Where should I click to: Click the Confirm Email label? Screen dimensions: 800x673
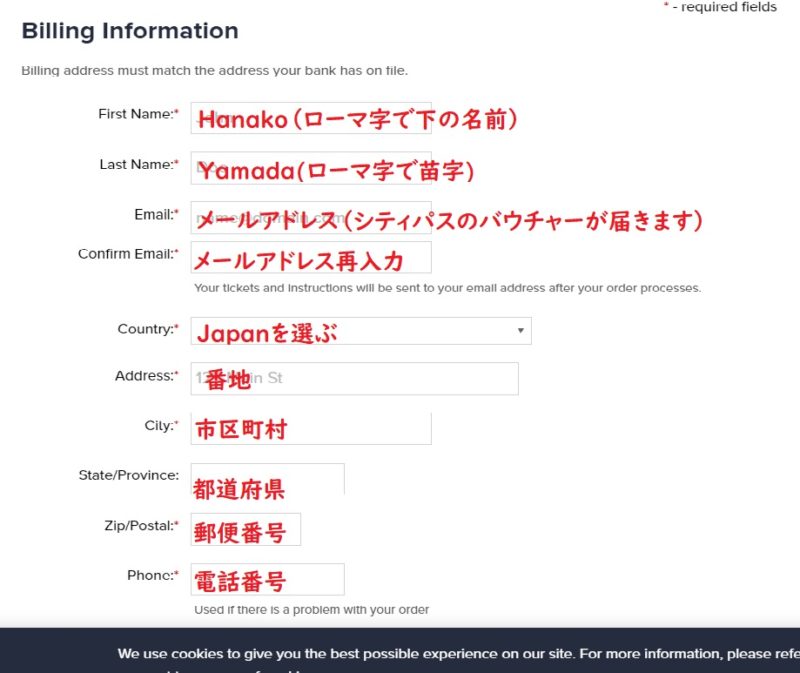pyautogui.click(x=129, y=254)
